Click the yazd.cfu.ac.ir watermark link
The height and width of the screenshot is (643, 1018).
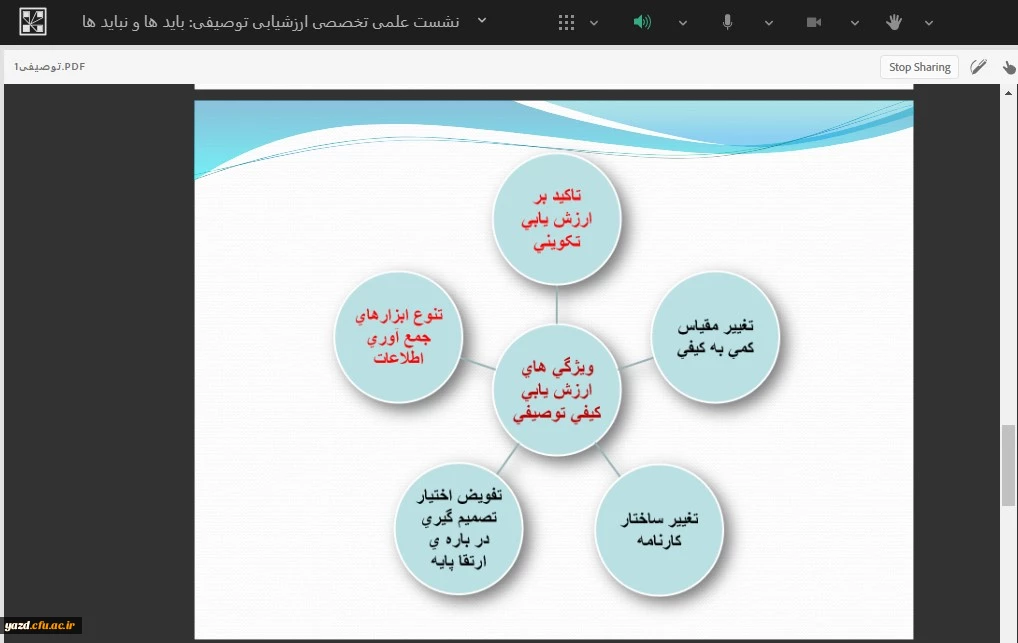(42, 625)
